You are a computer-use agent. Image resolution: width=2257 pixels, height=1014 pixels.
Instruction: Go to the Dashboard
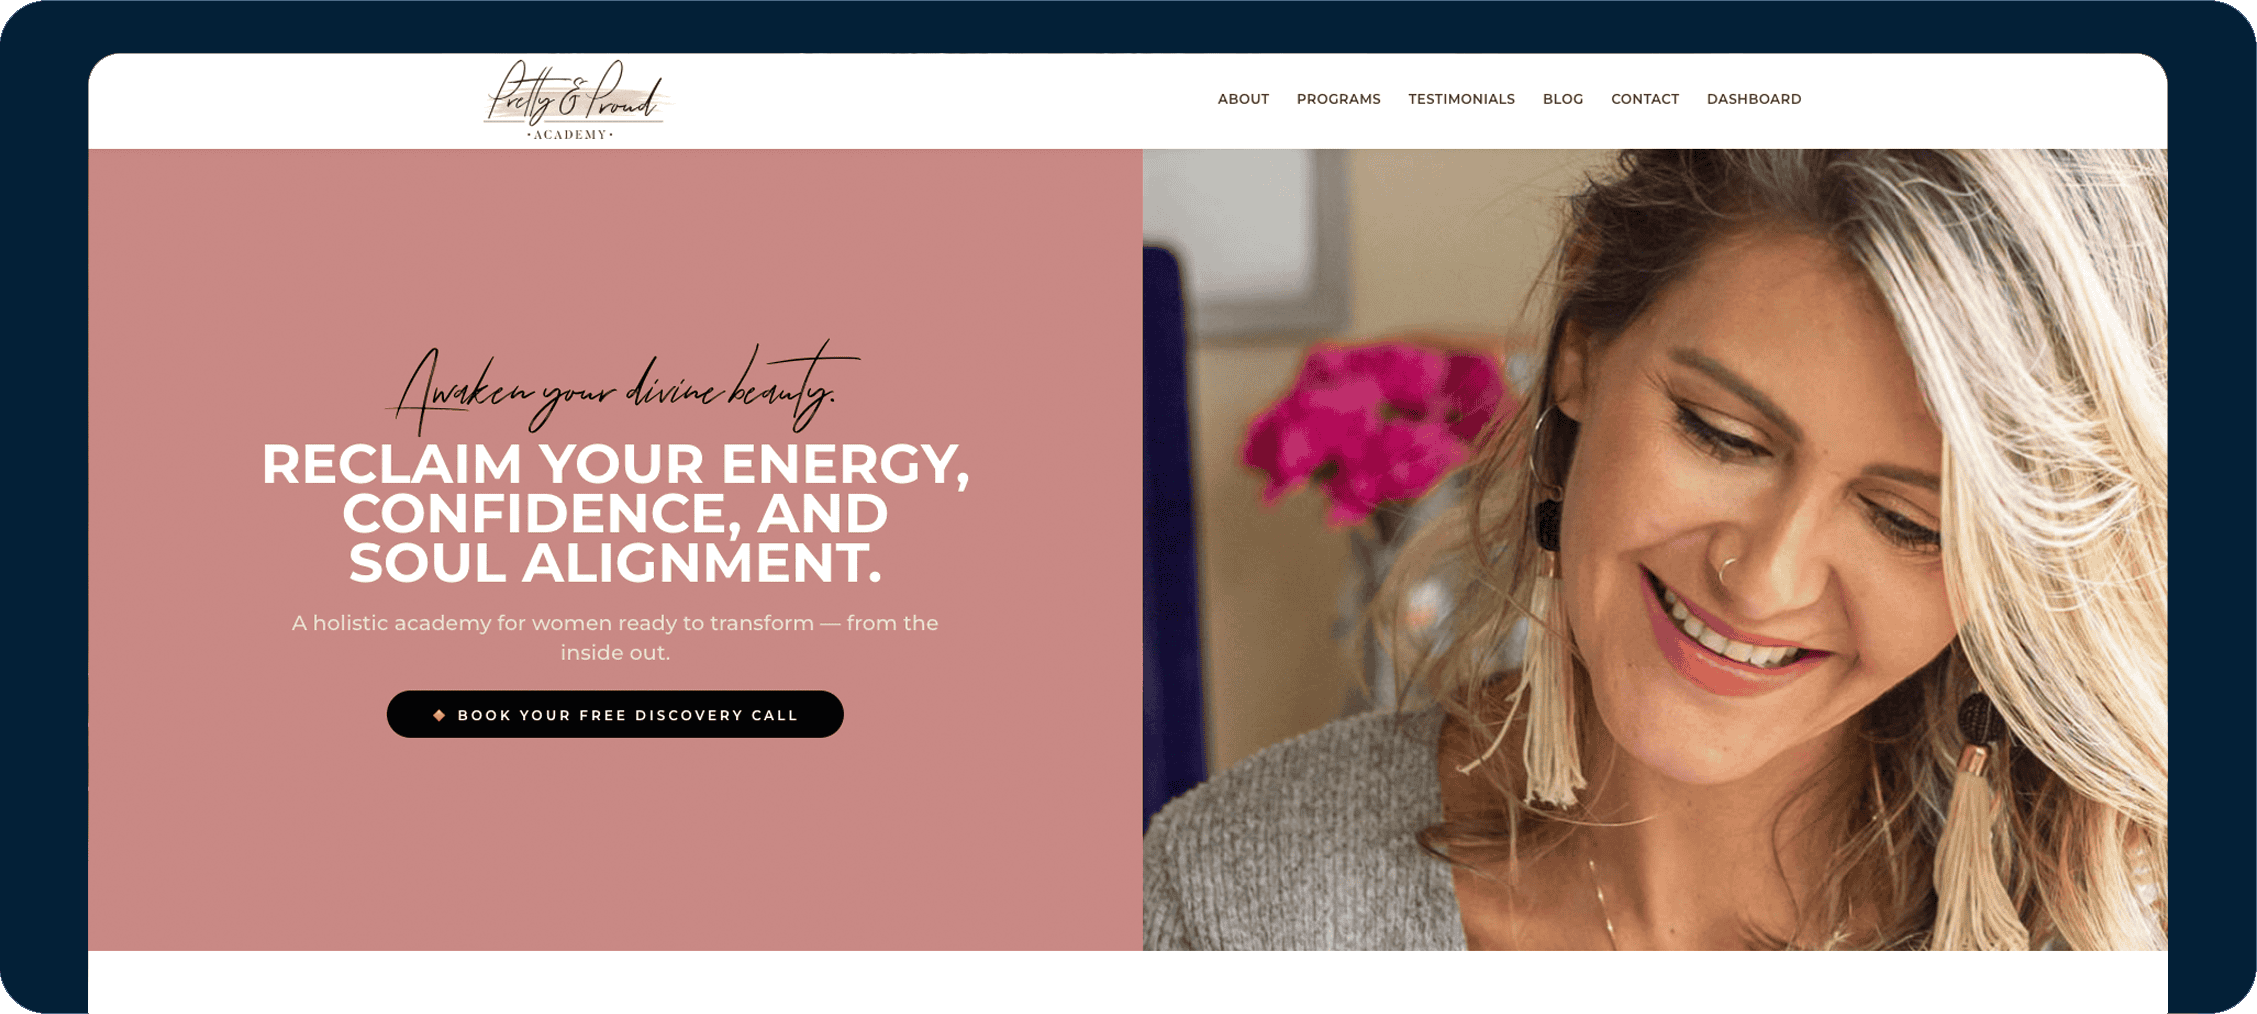(x=1754, y=99)
